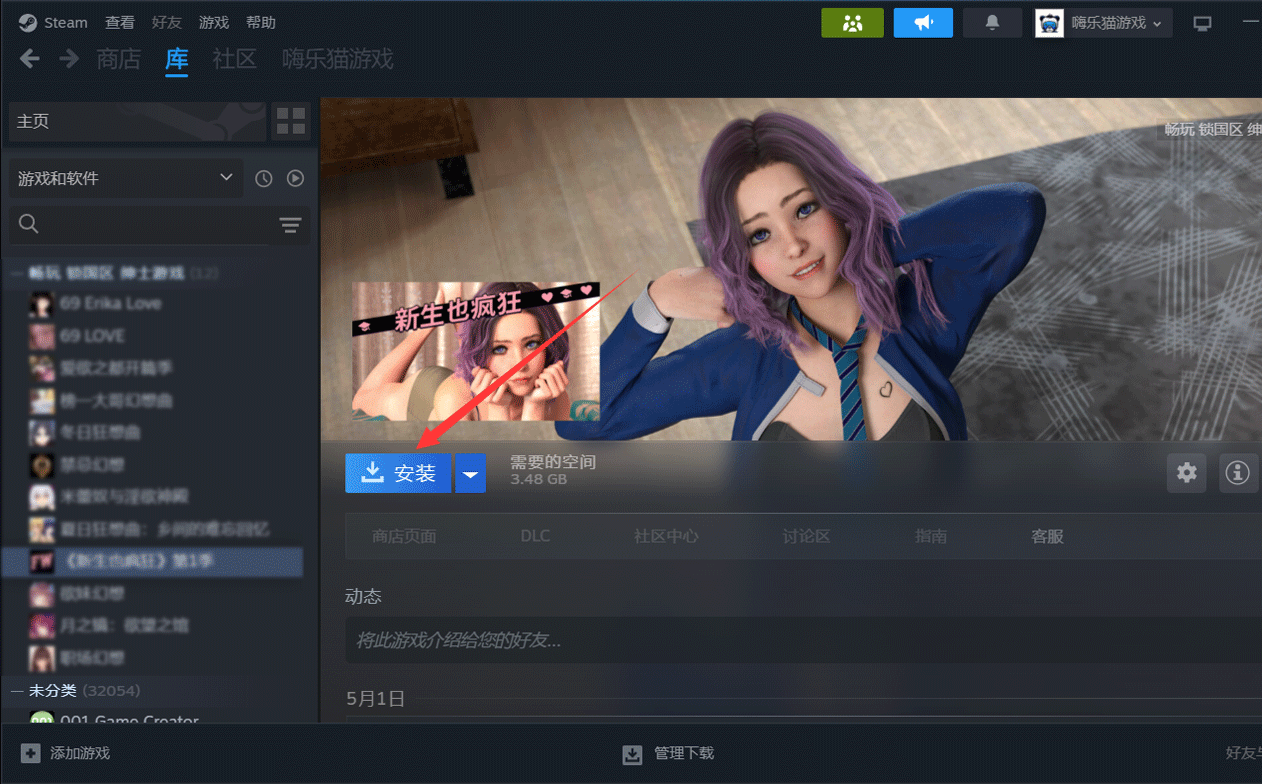Click the back navigation arrow
Viewport: 1262px width, 784px height.
point(29,58)
